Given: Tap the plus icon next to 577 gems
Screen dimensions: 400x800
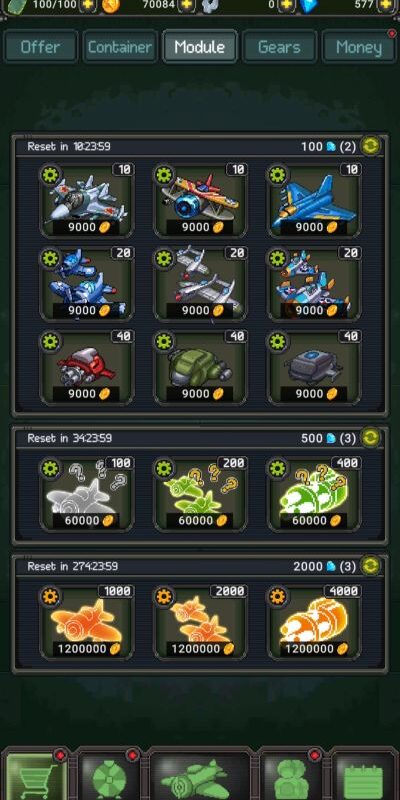Looking at the screenshot, I should pos(386,5).
